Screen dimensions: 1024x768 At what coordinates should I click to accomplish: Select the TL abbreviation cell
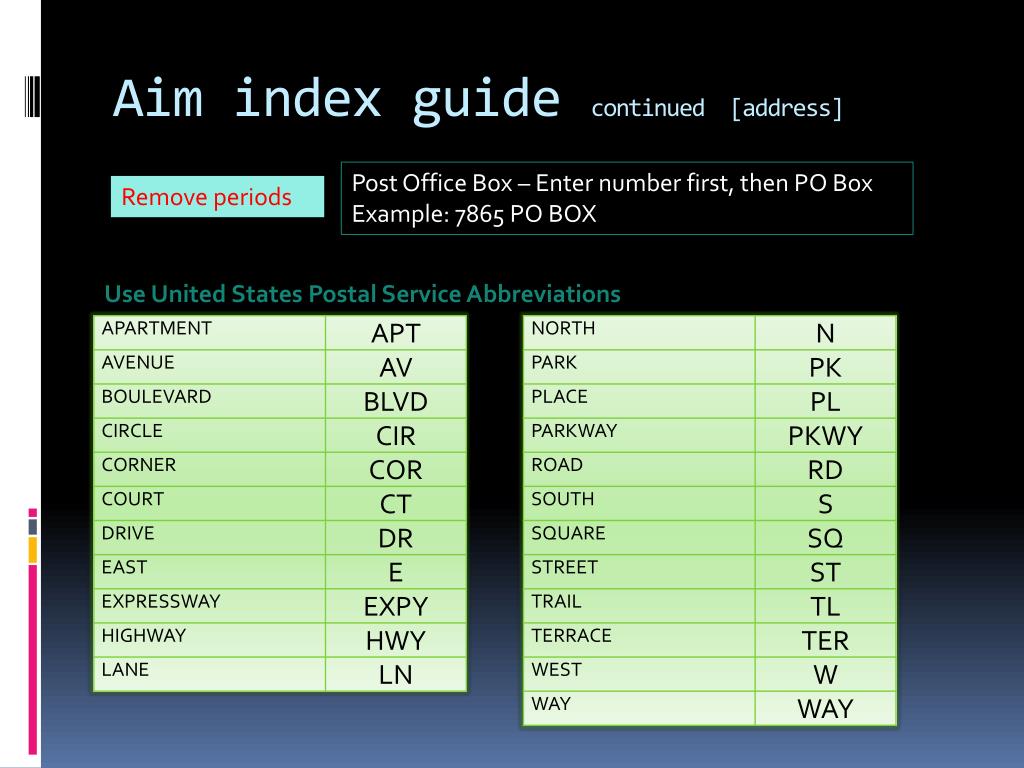coord(825,606)
